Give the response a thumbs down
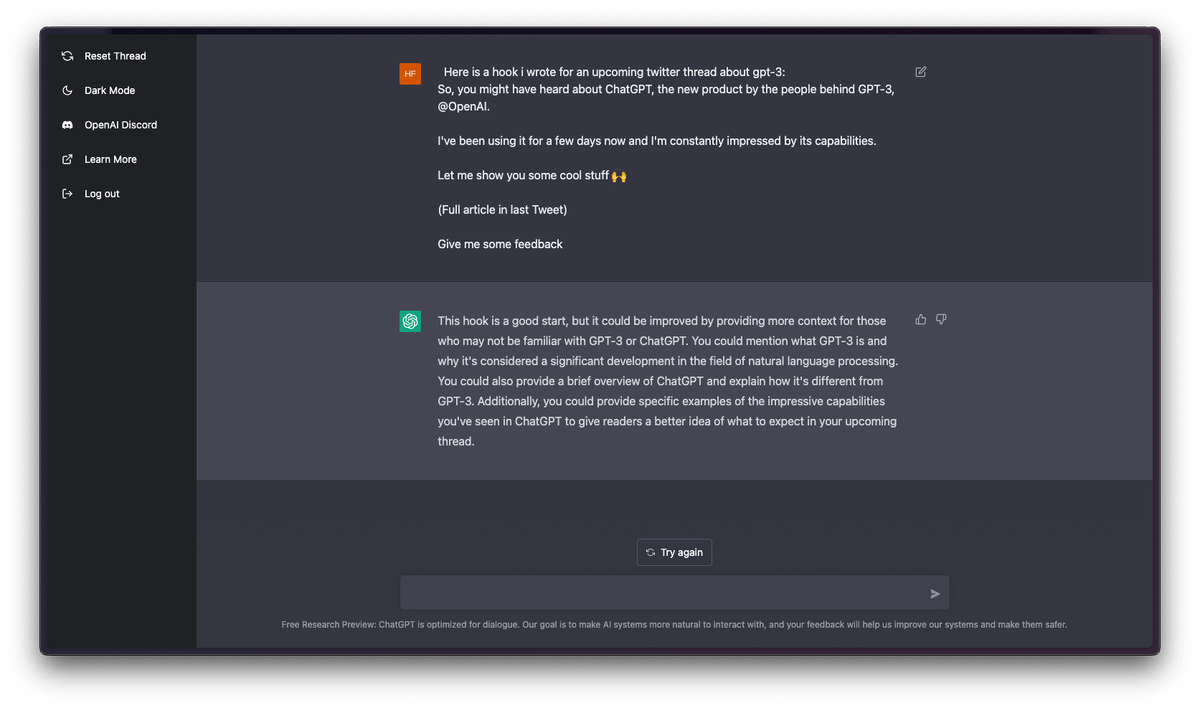1200x708 pixels. click(941, 320)
